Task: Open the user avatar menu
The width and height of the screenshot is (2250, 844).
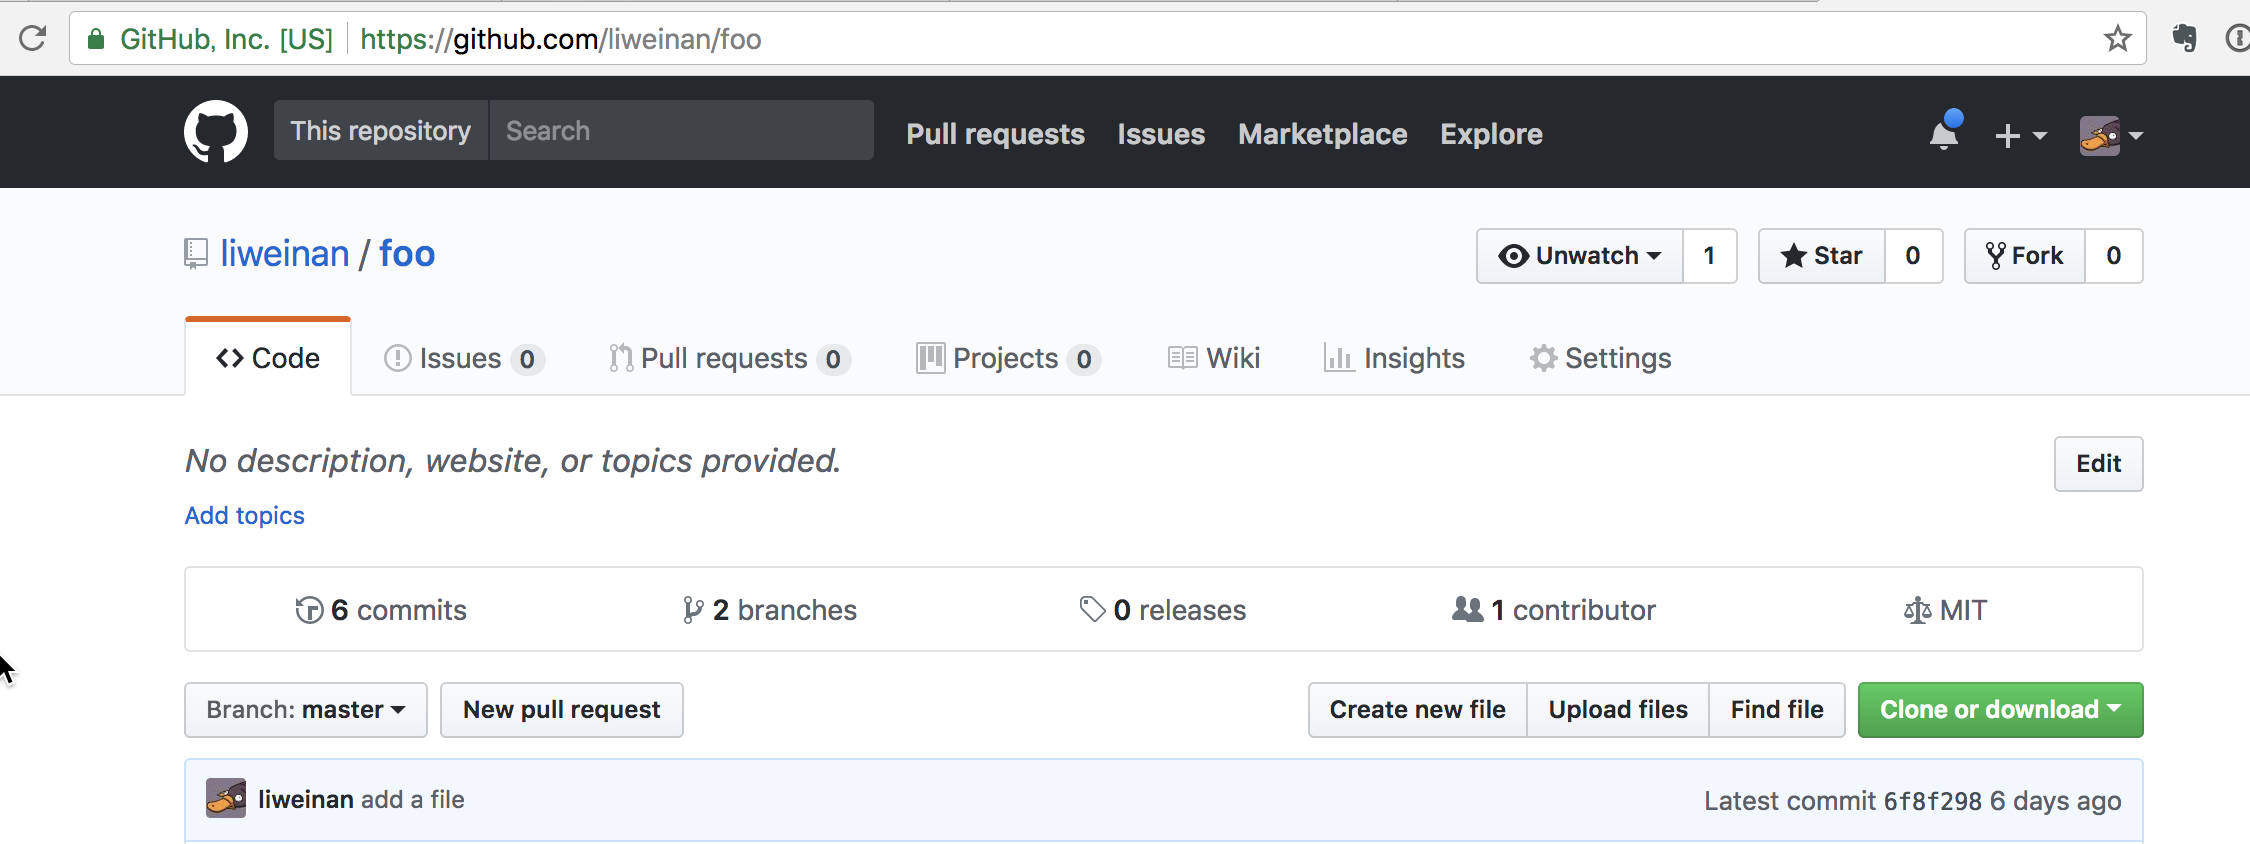Action: click(2111, 135)
